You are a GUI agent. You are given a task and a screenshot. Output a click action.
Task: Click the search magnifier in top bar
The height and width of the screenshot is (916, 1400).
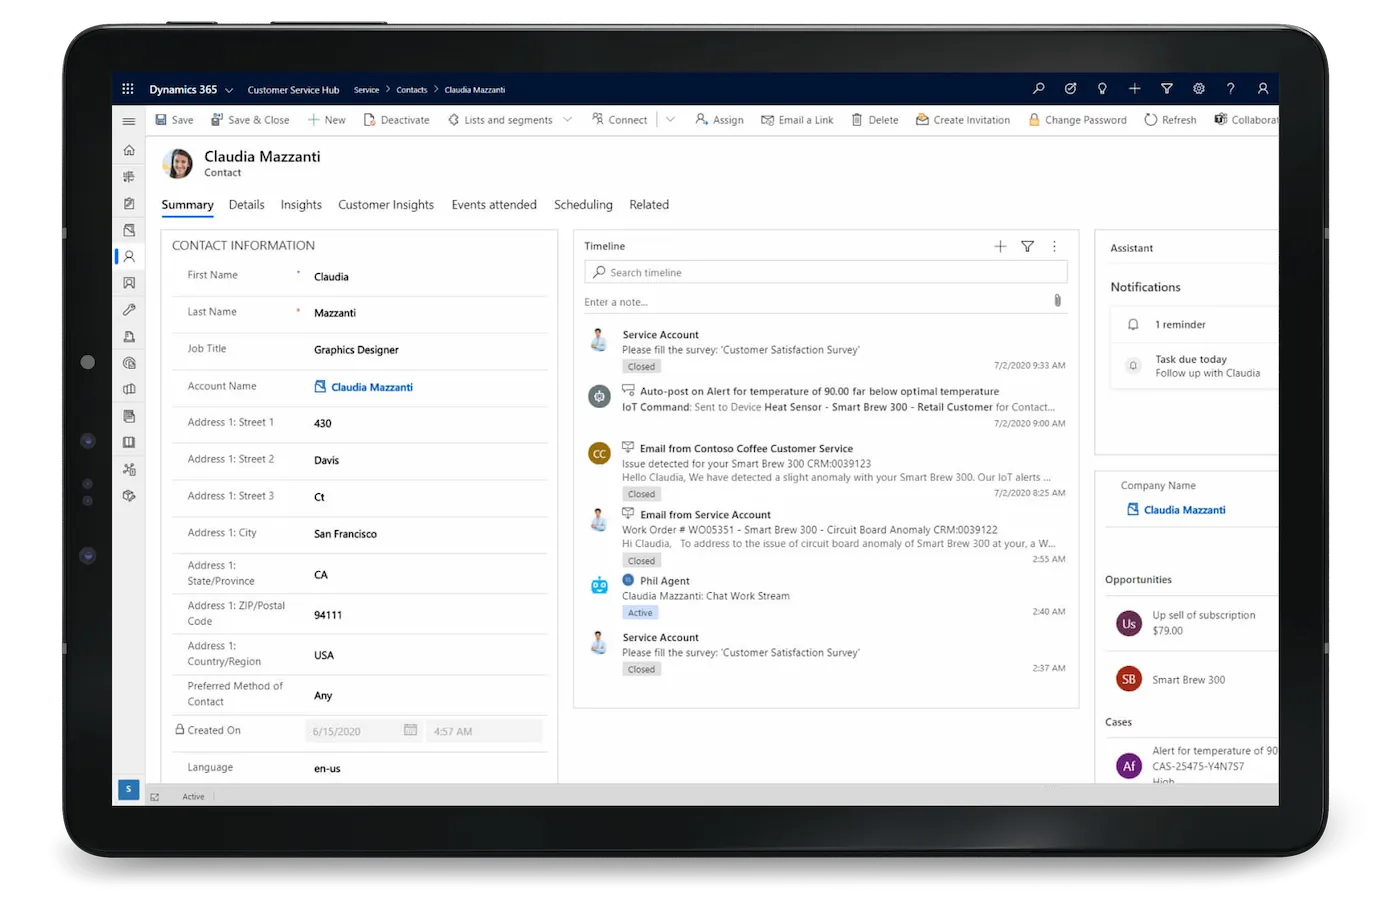(1039, 89)
